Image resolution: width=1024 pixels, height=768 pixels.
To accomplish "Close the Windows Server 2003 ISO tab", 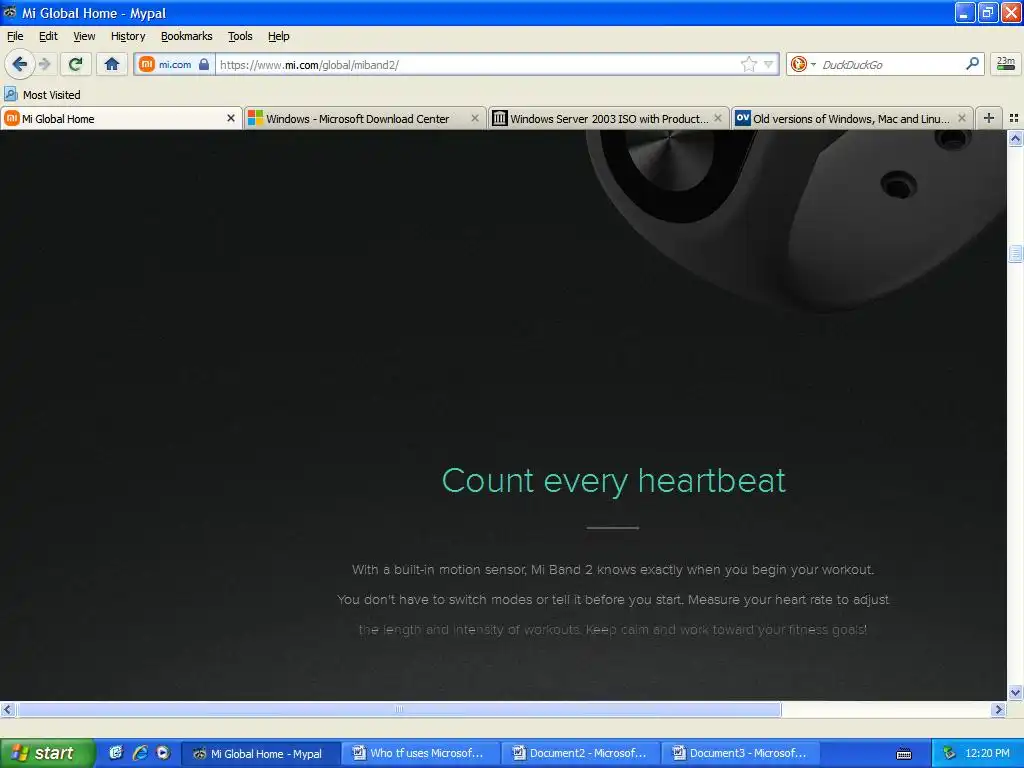I will [x=718, y=118].
